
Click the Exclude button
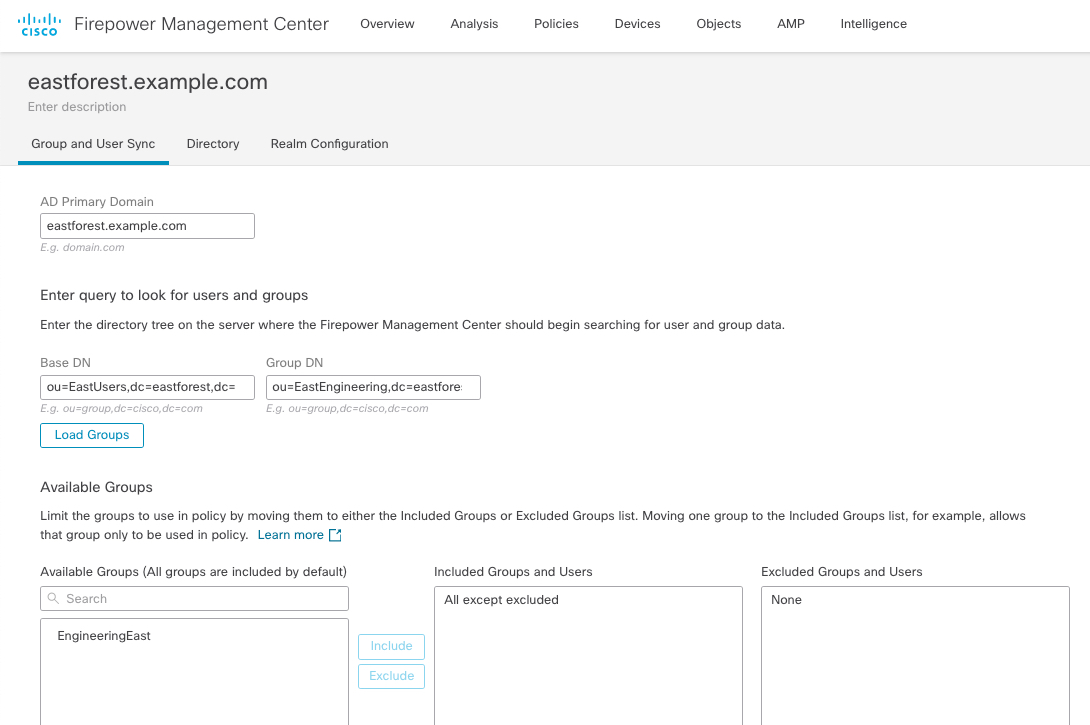coord(391,676)
